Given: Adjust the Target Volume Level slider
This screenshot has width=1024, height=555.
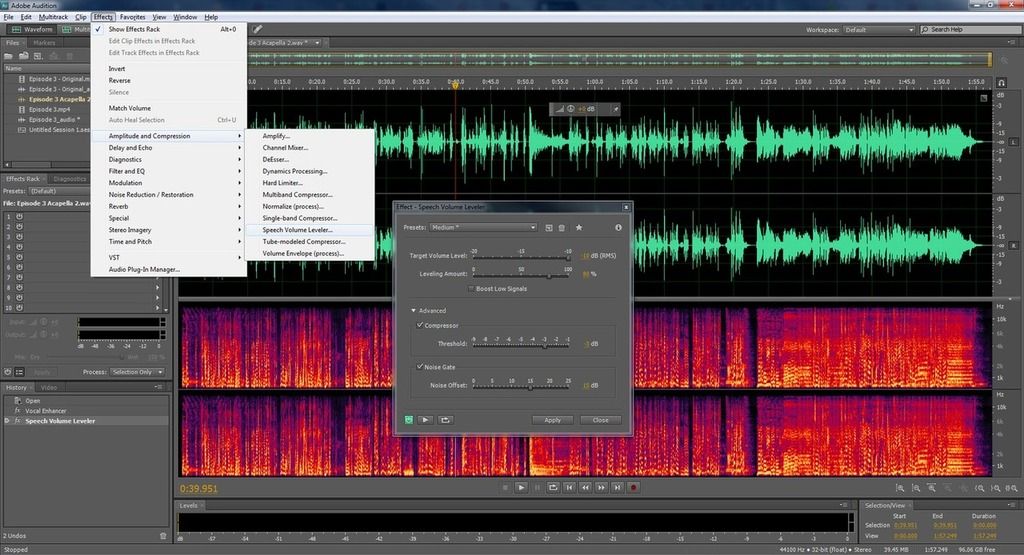Looking at the screenshot, I should [x=520, y=258].
